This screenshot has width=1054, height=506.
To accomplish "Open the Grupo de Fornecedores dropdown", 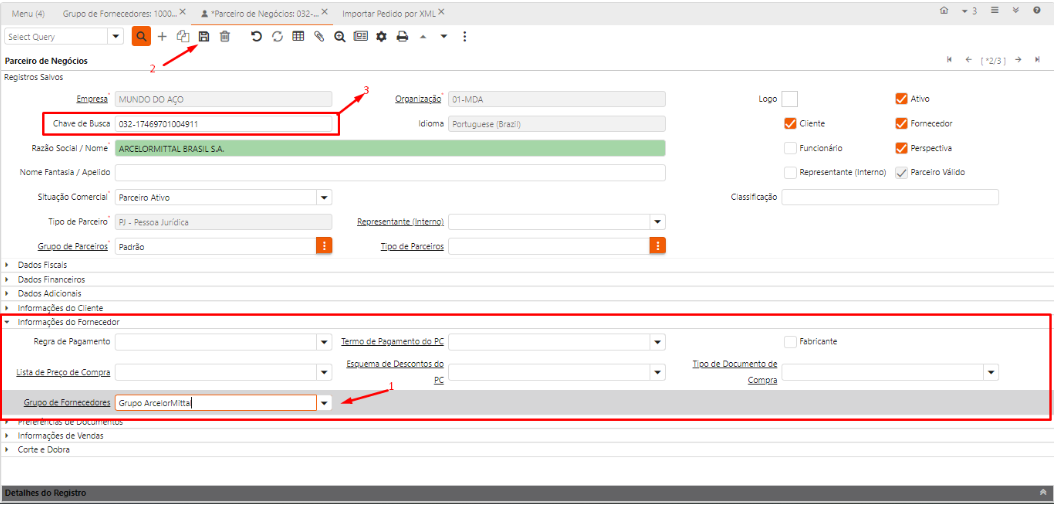I will [324, 403].
